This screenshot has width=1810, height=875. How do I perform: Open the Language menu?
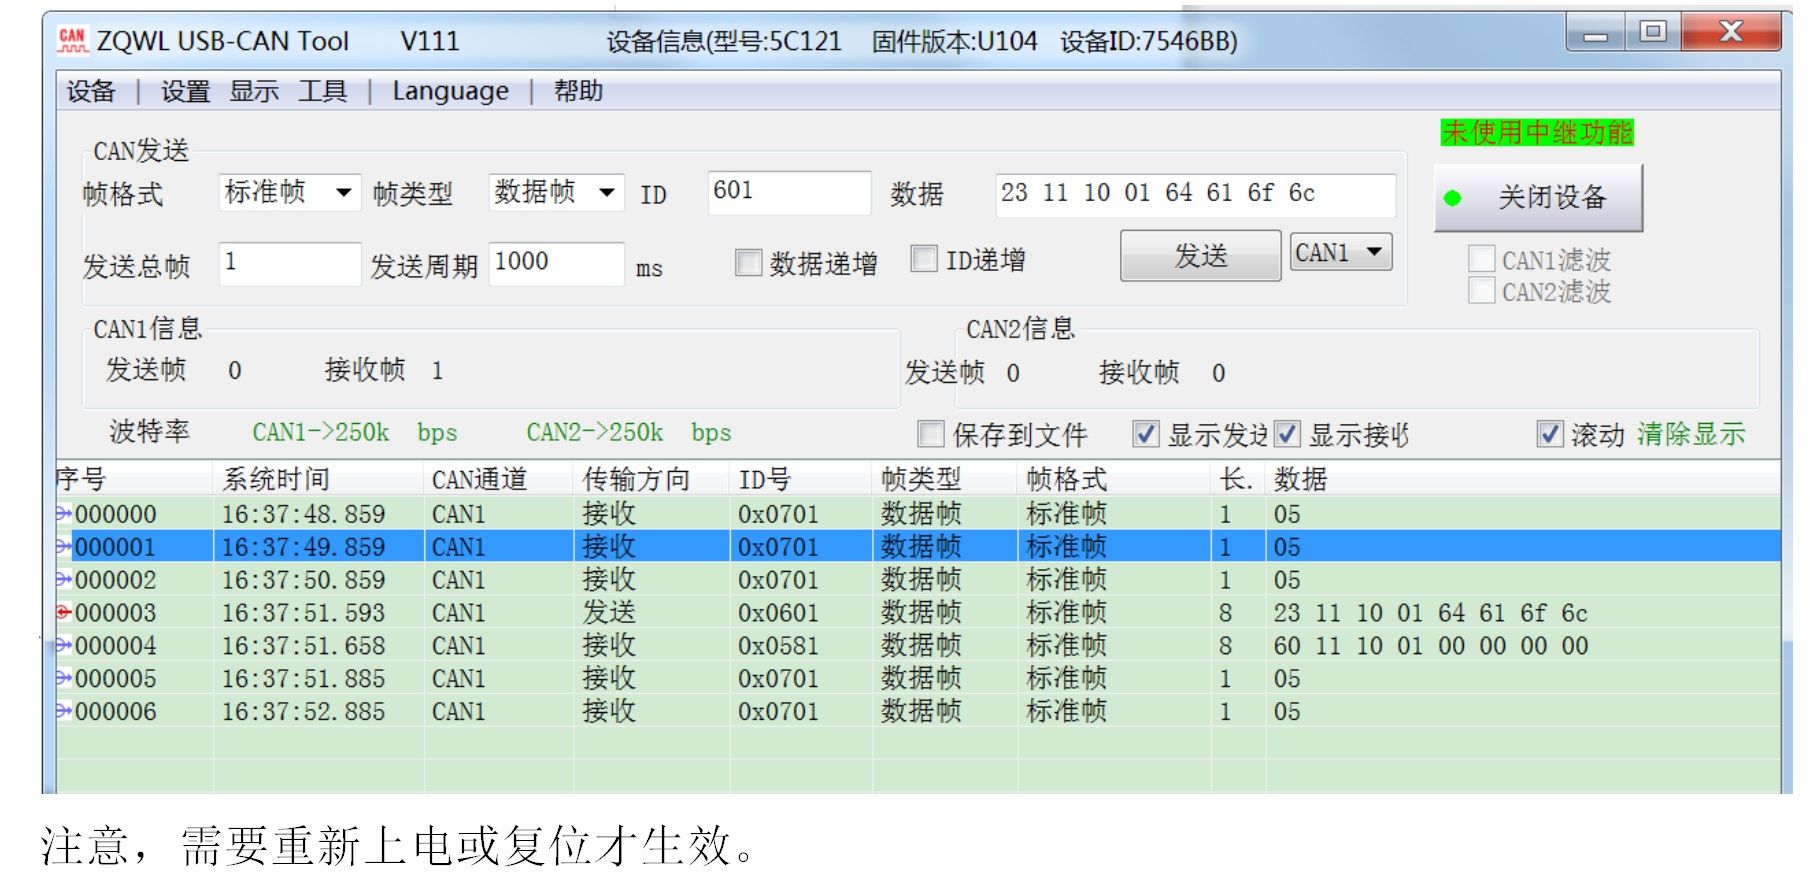450,91
